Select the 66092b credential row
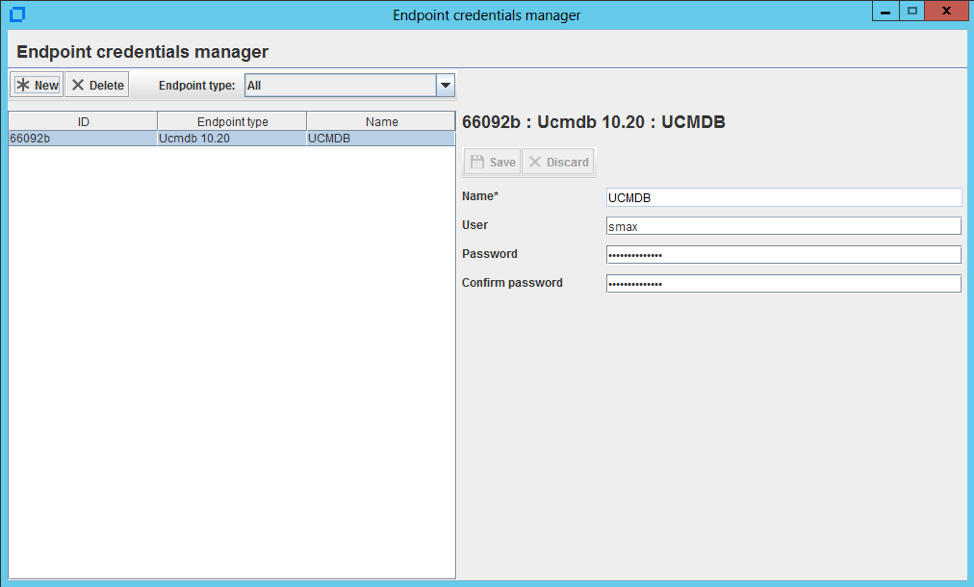The width and height of the screenshot is (974, 587). pyautogui.click(x=230, y=138)
